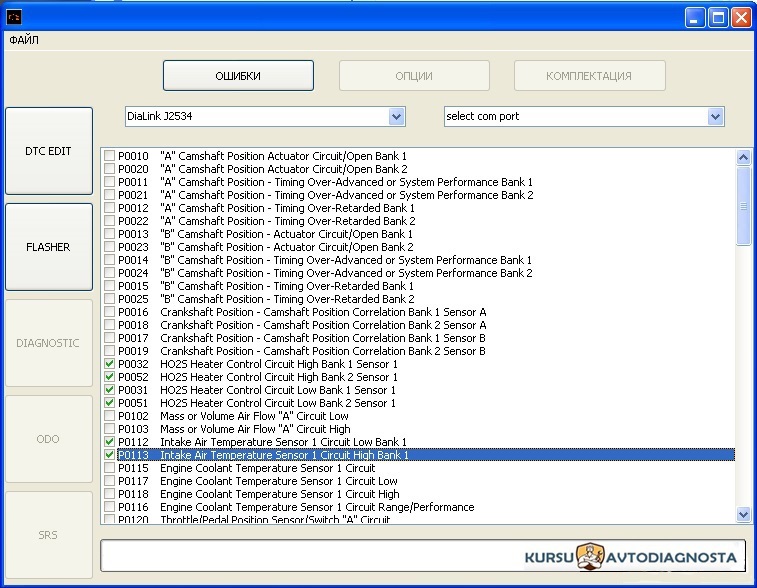
Task: Open the DiaLink J2534 adapter dropdown
Action: click(396, 116)
